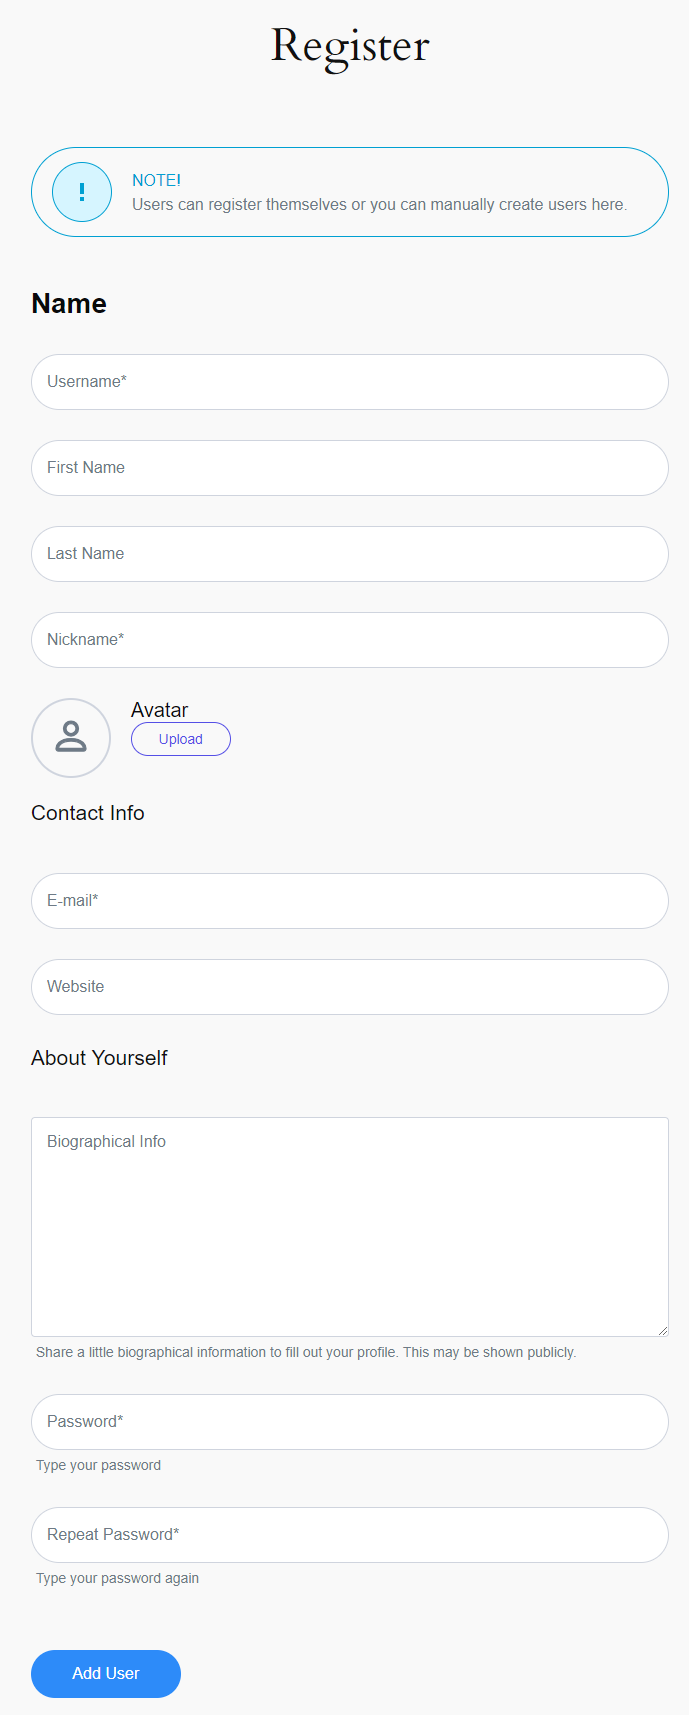Image resolution: width=689 pixels, height=1715 pixels.
Task: Click the Repeat Password field
Action: pos(350,1535)
